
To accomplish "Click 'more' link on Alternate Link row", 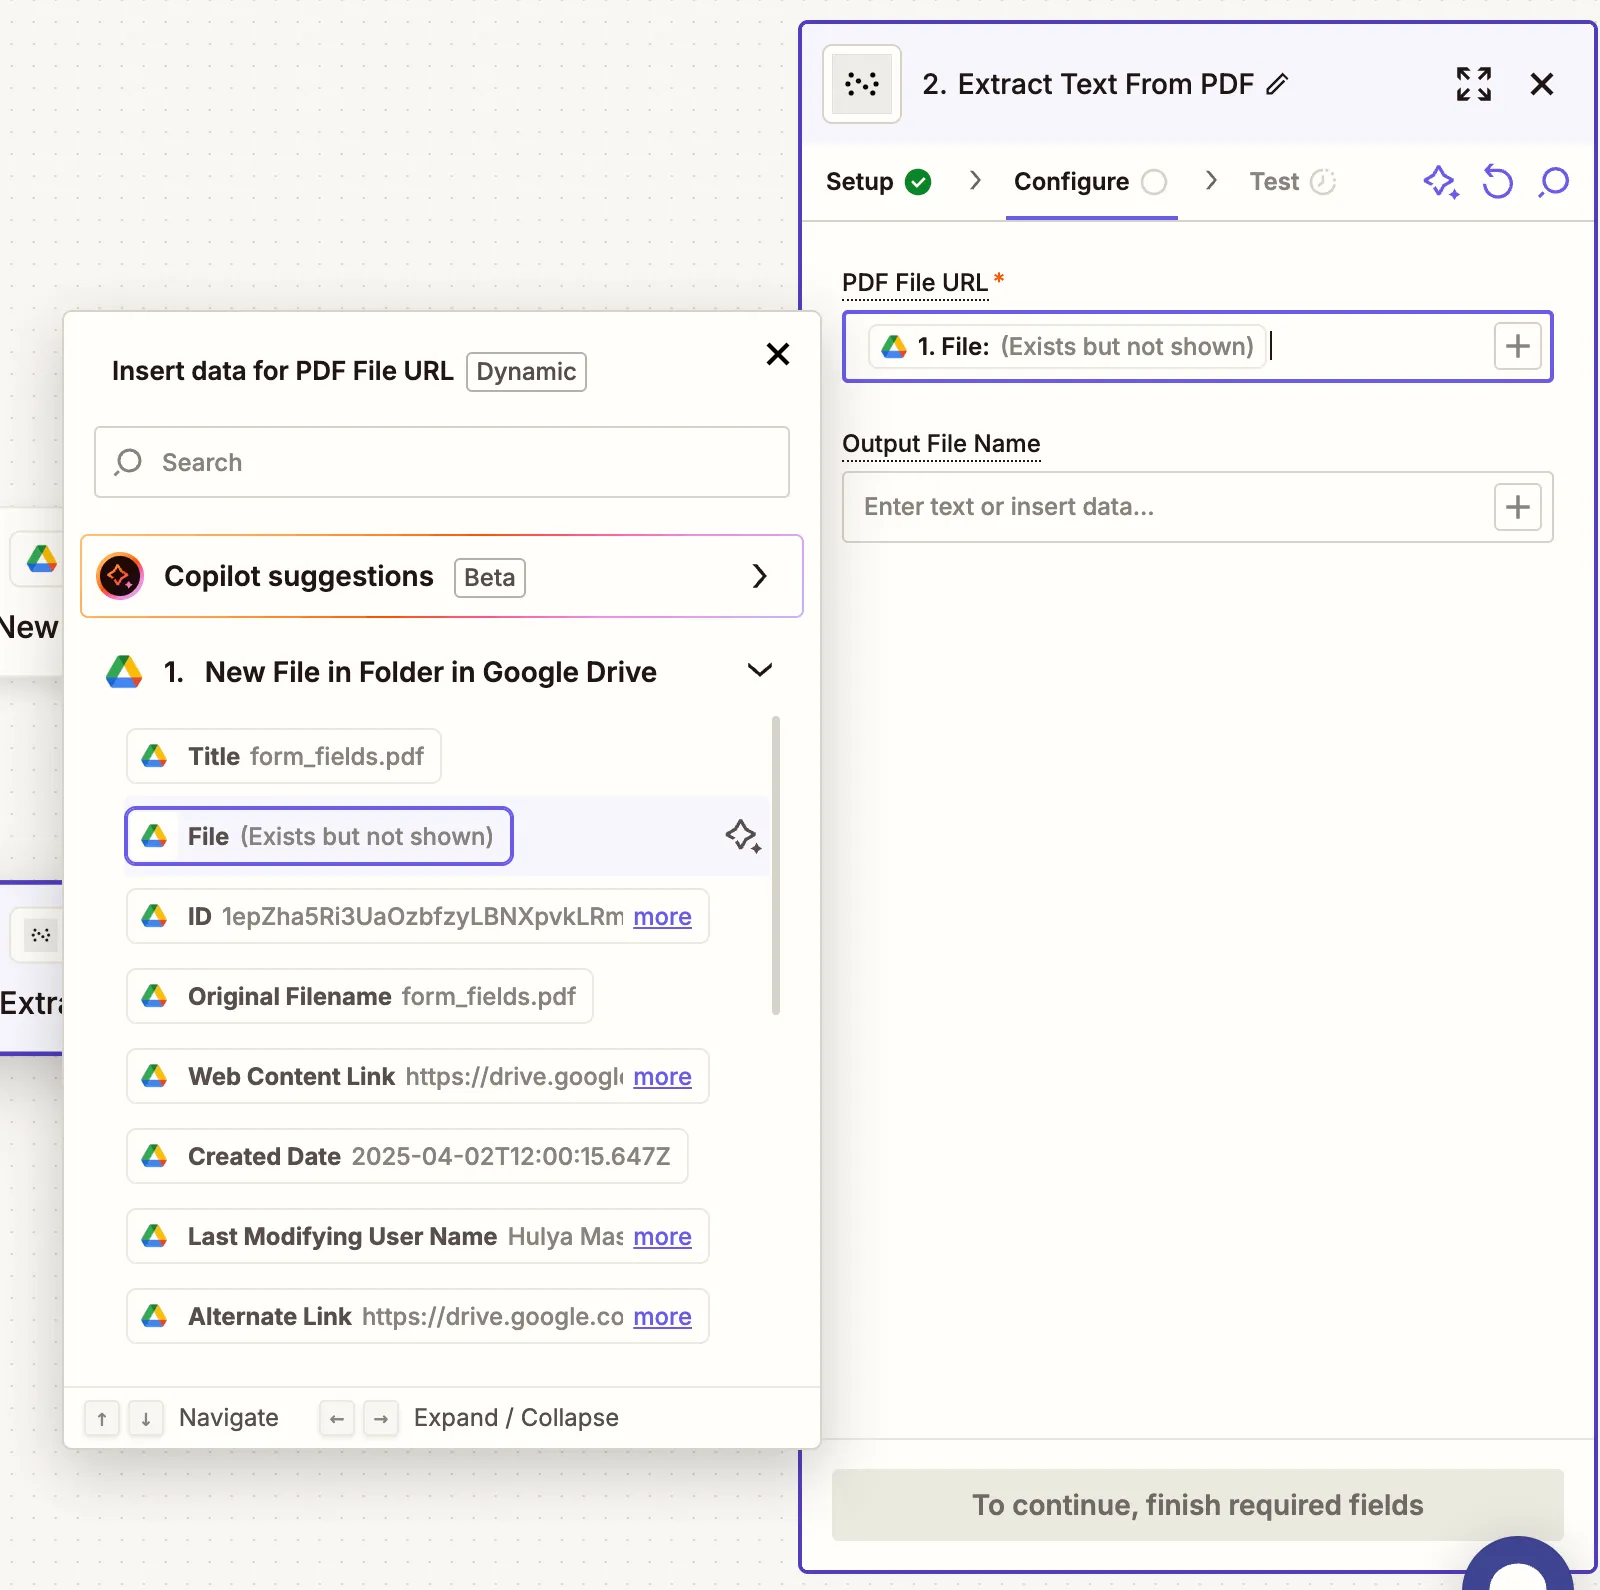I will click(x=662, y=1317).
